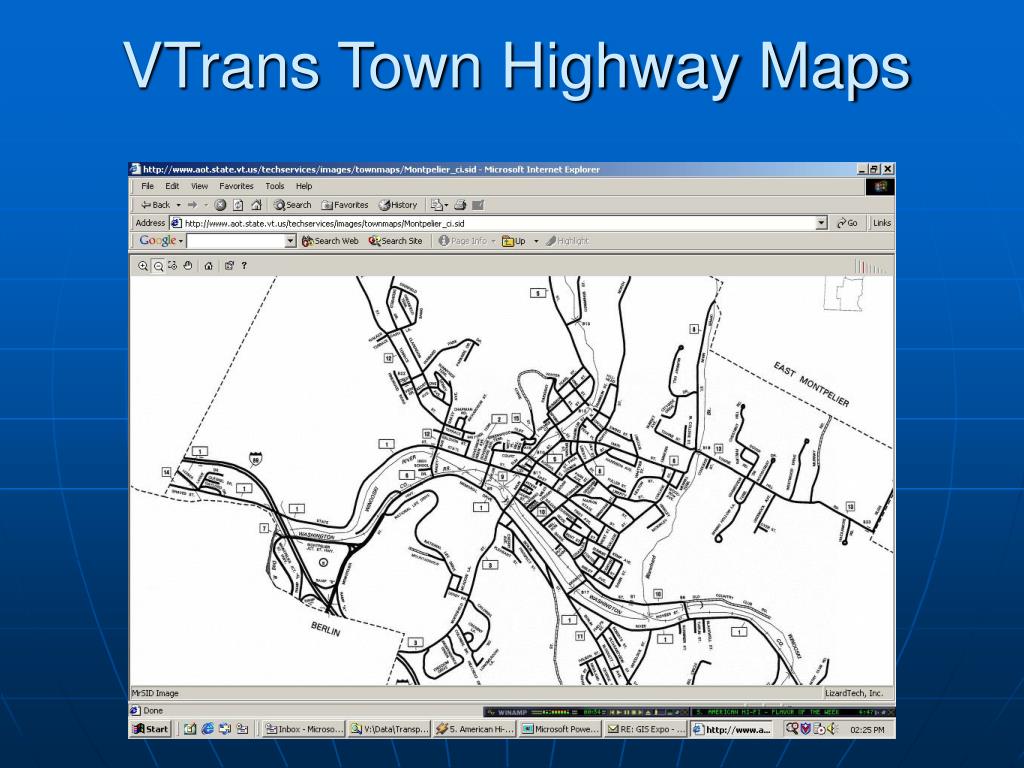The image size is (1024, 768).
Task: Click the MrSID Image status text
Action: [155, 694]
